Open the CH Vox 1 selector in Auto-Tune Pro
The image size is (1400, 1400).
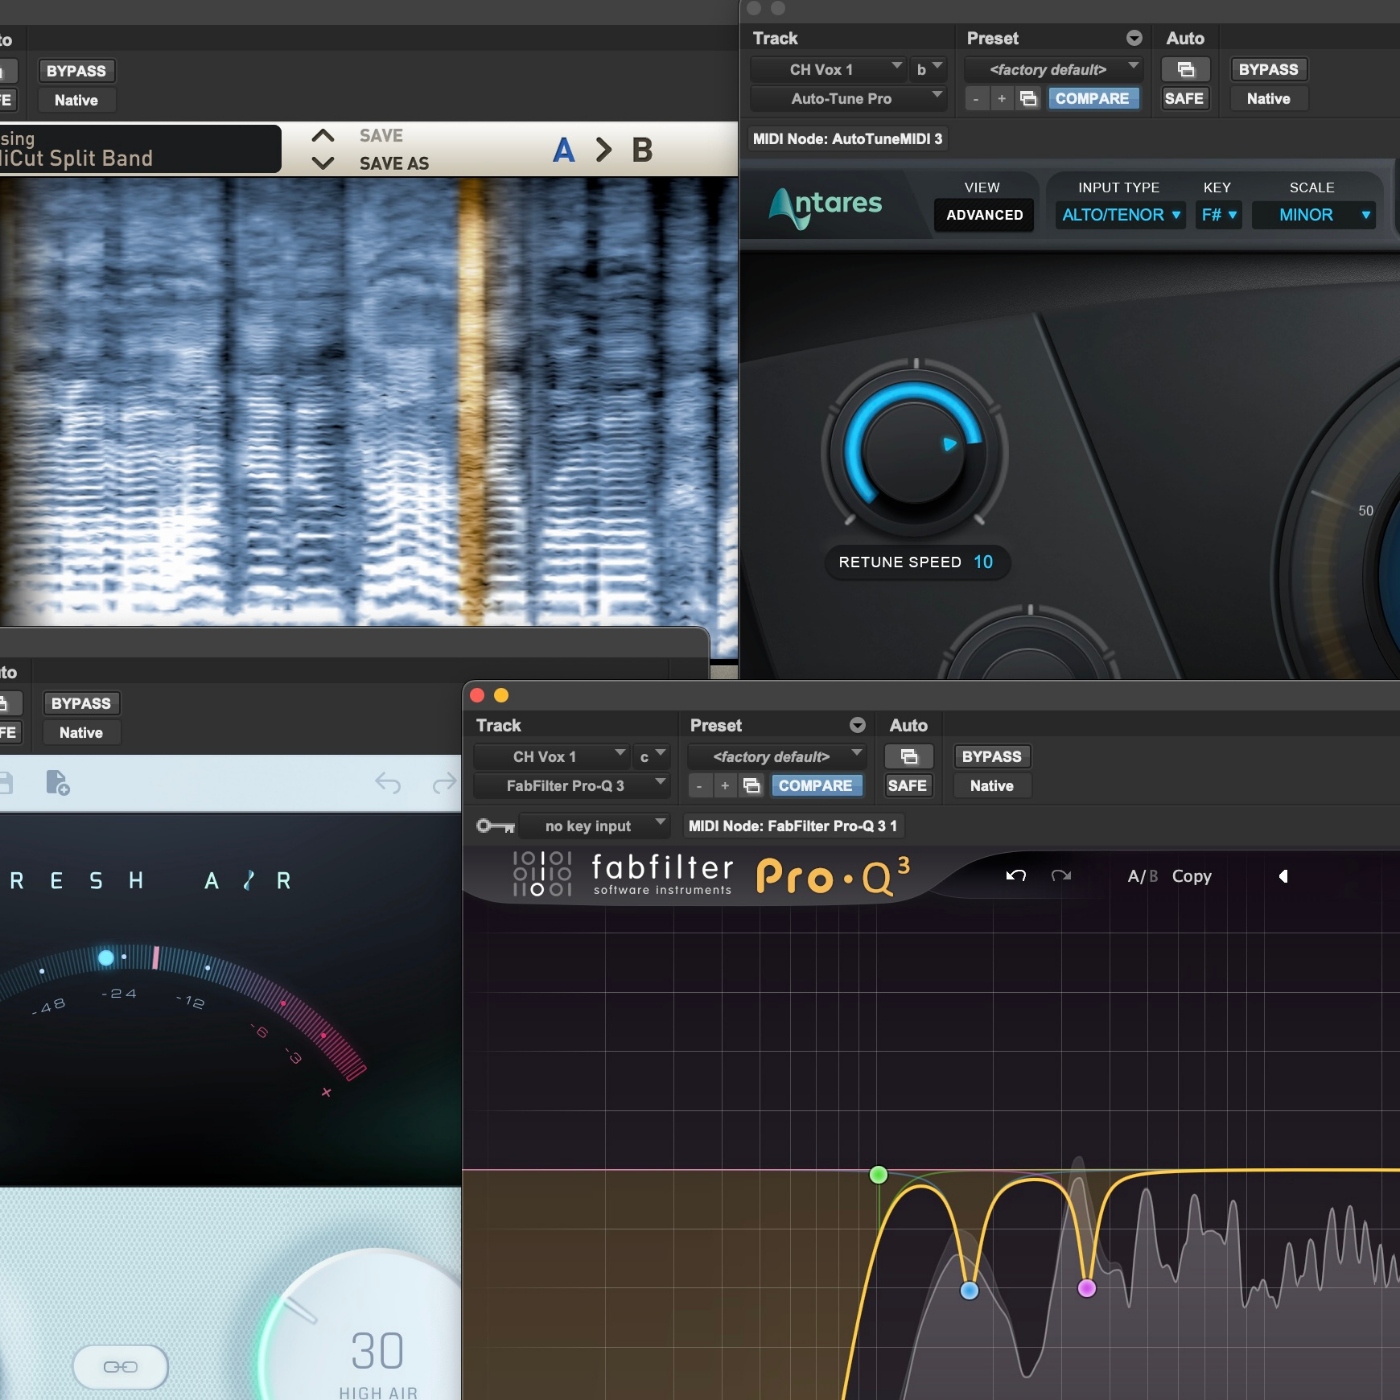coord(828,69)
